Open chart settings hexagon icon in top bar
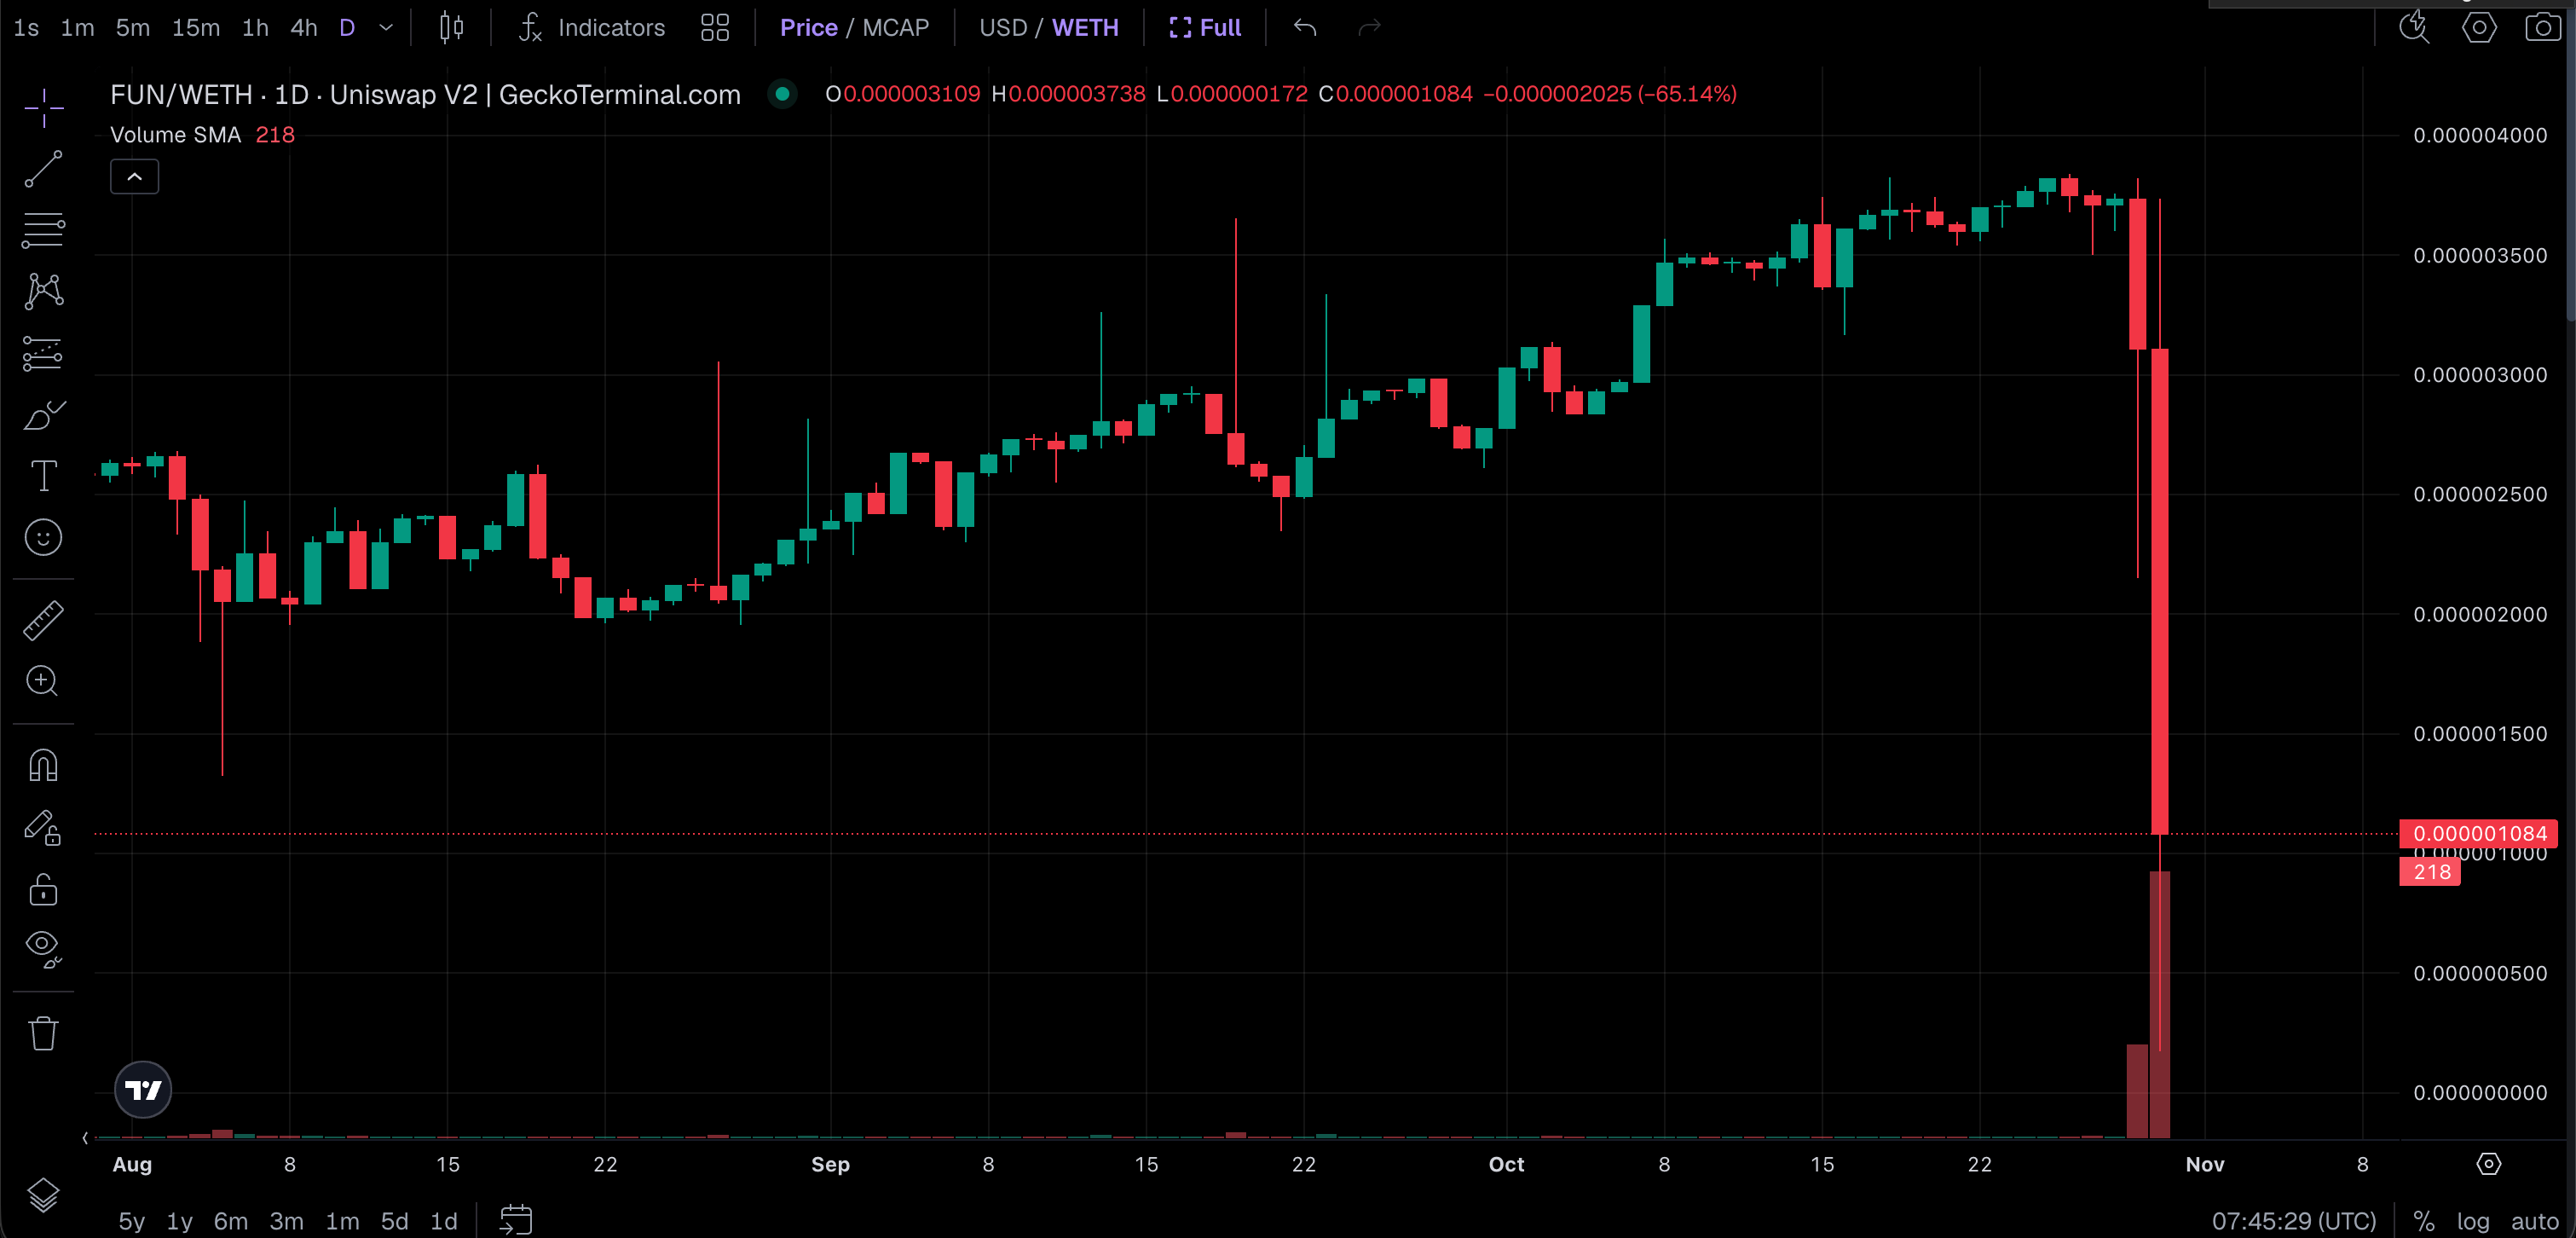2576x1238 pixels. click(2479, 27)
